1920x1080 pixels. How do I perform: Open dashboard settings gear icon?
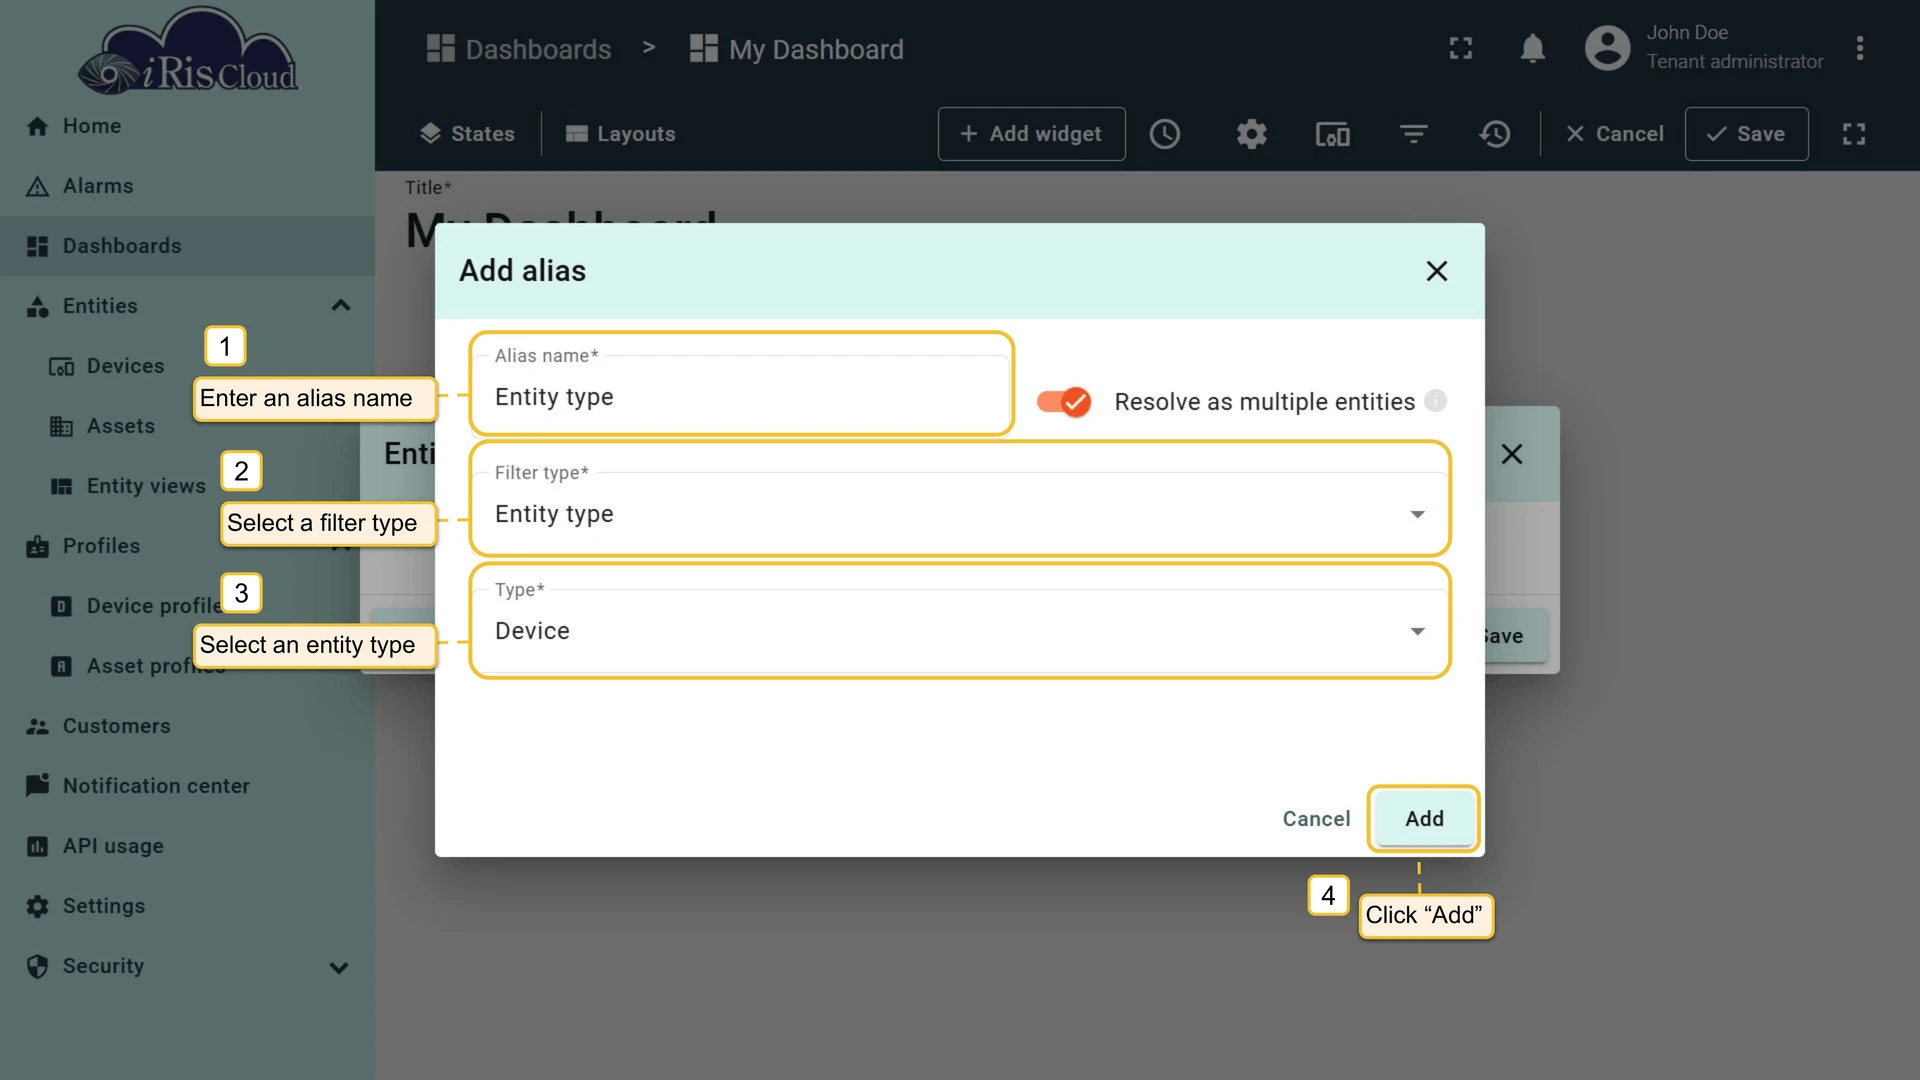point(1251,134)
